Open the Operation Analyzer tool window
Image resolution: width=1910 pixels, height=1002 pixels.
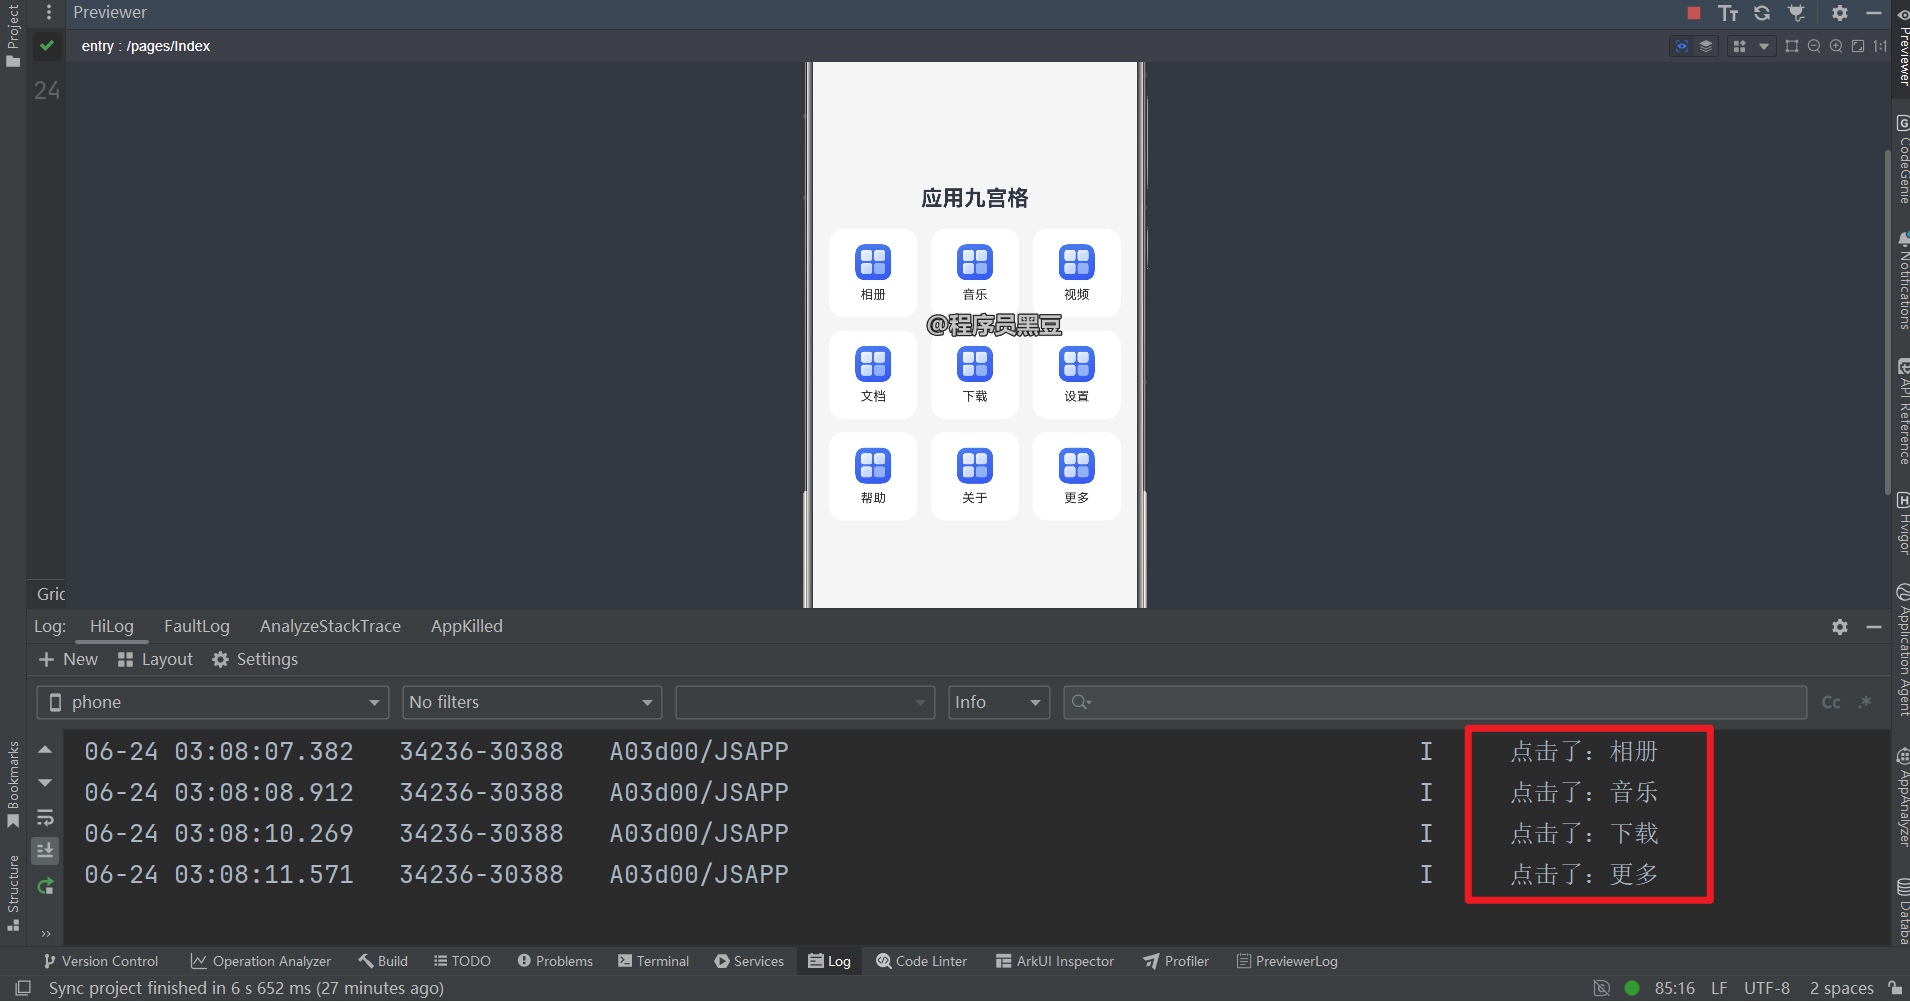(x=261, y=961)
